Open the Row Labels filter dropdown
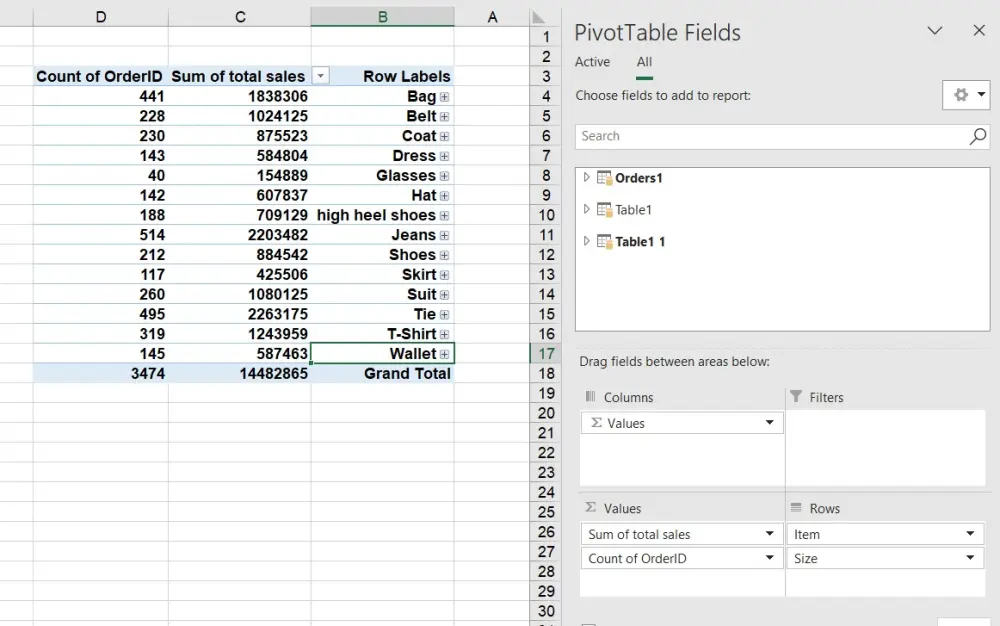Screen dimensions: 1000x626 coord(322,76)
